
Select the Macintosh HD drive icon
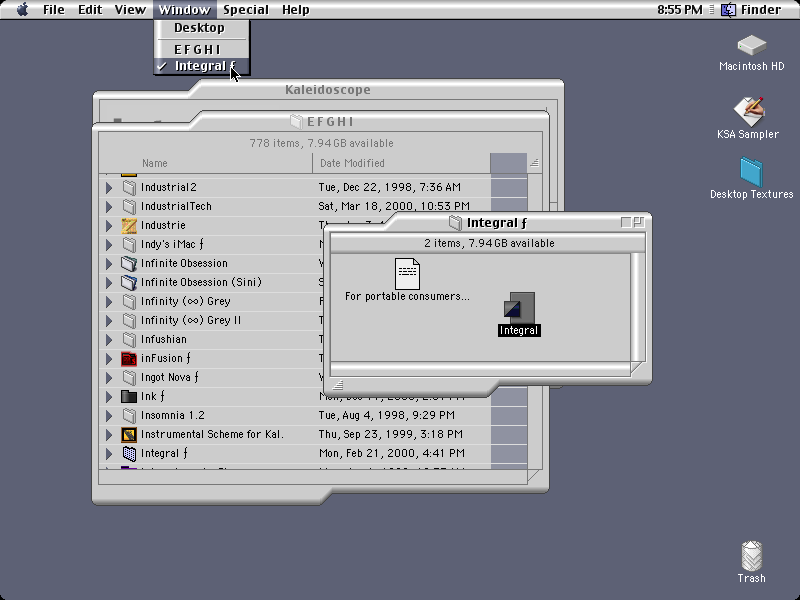pos(752,46)
